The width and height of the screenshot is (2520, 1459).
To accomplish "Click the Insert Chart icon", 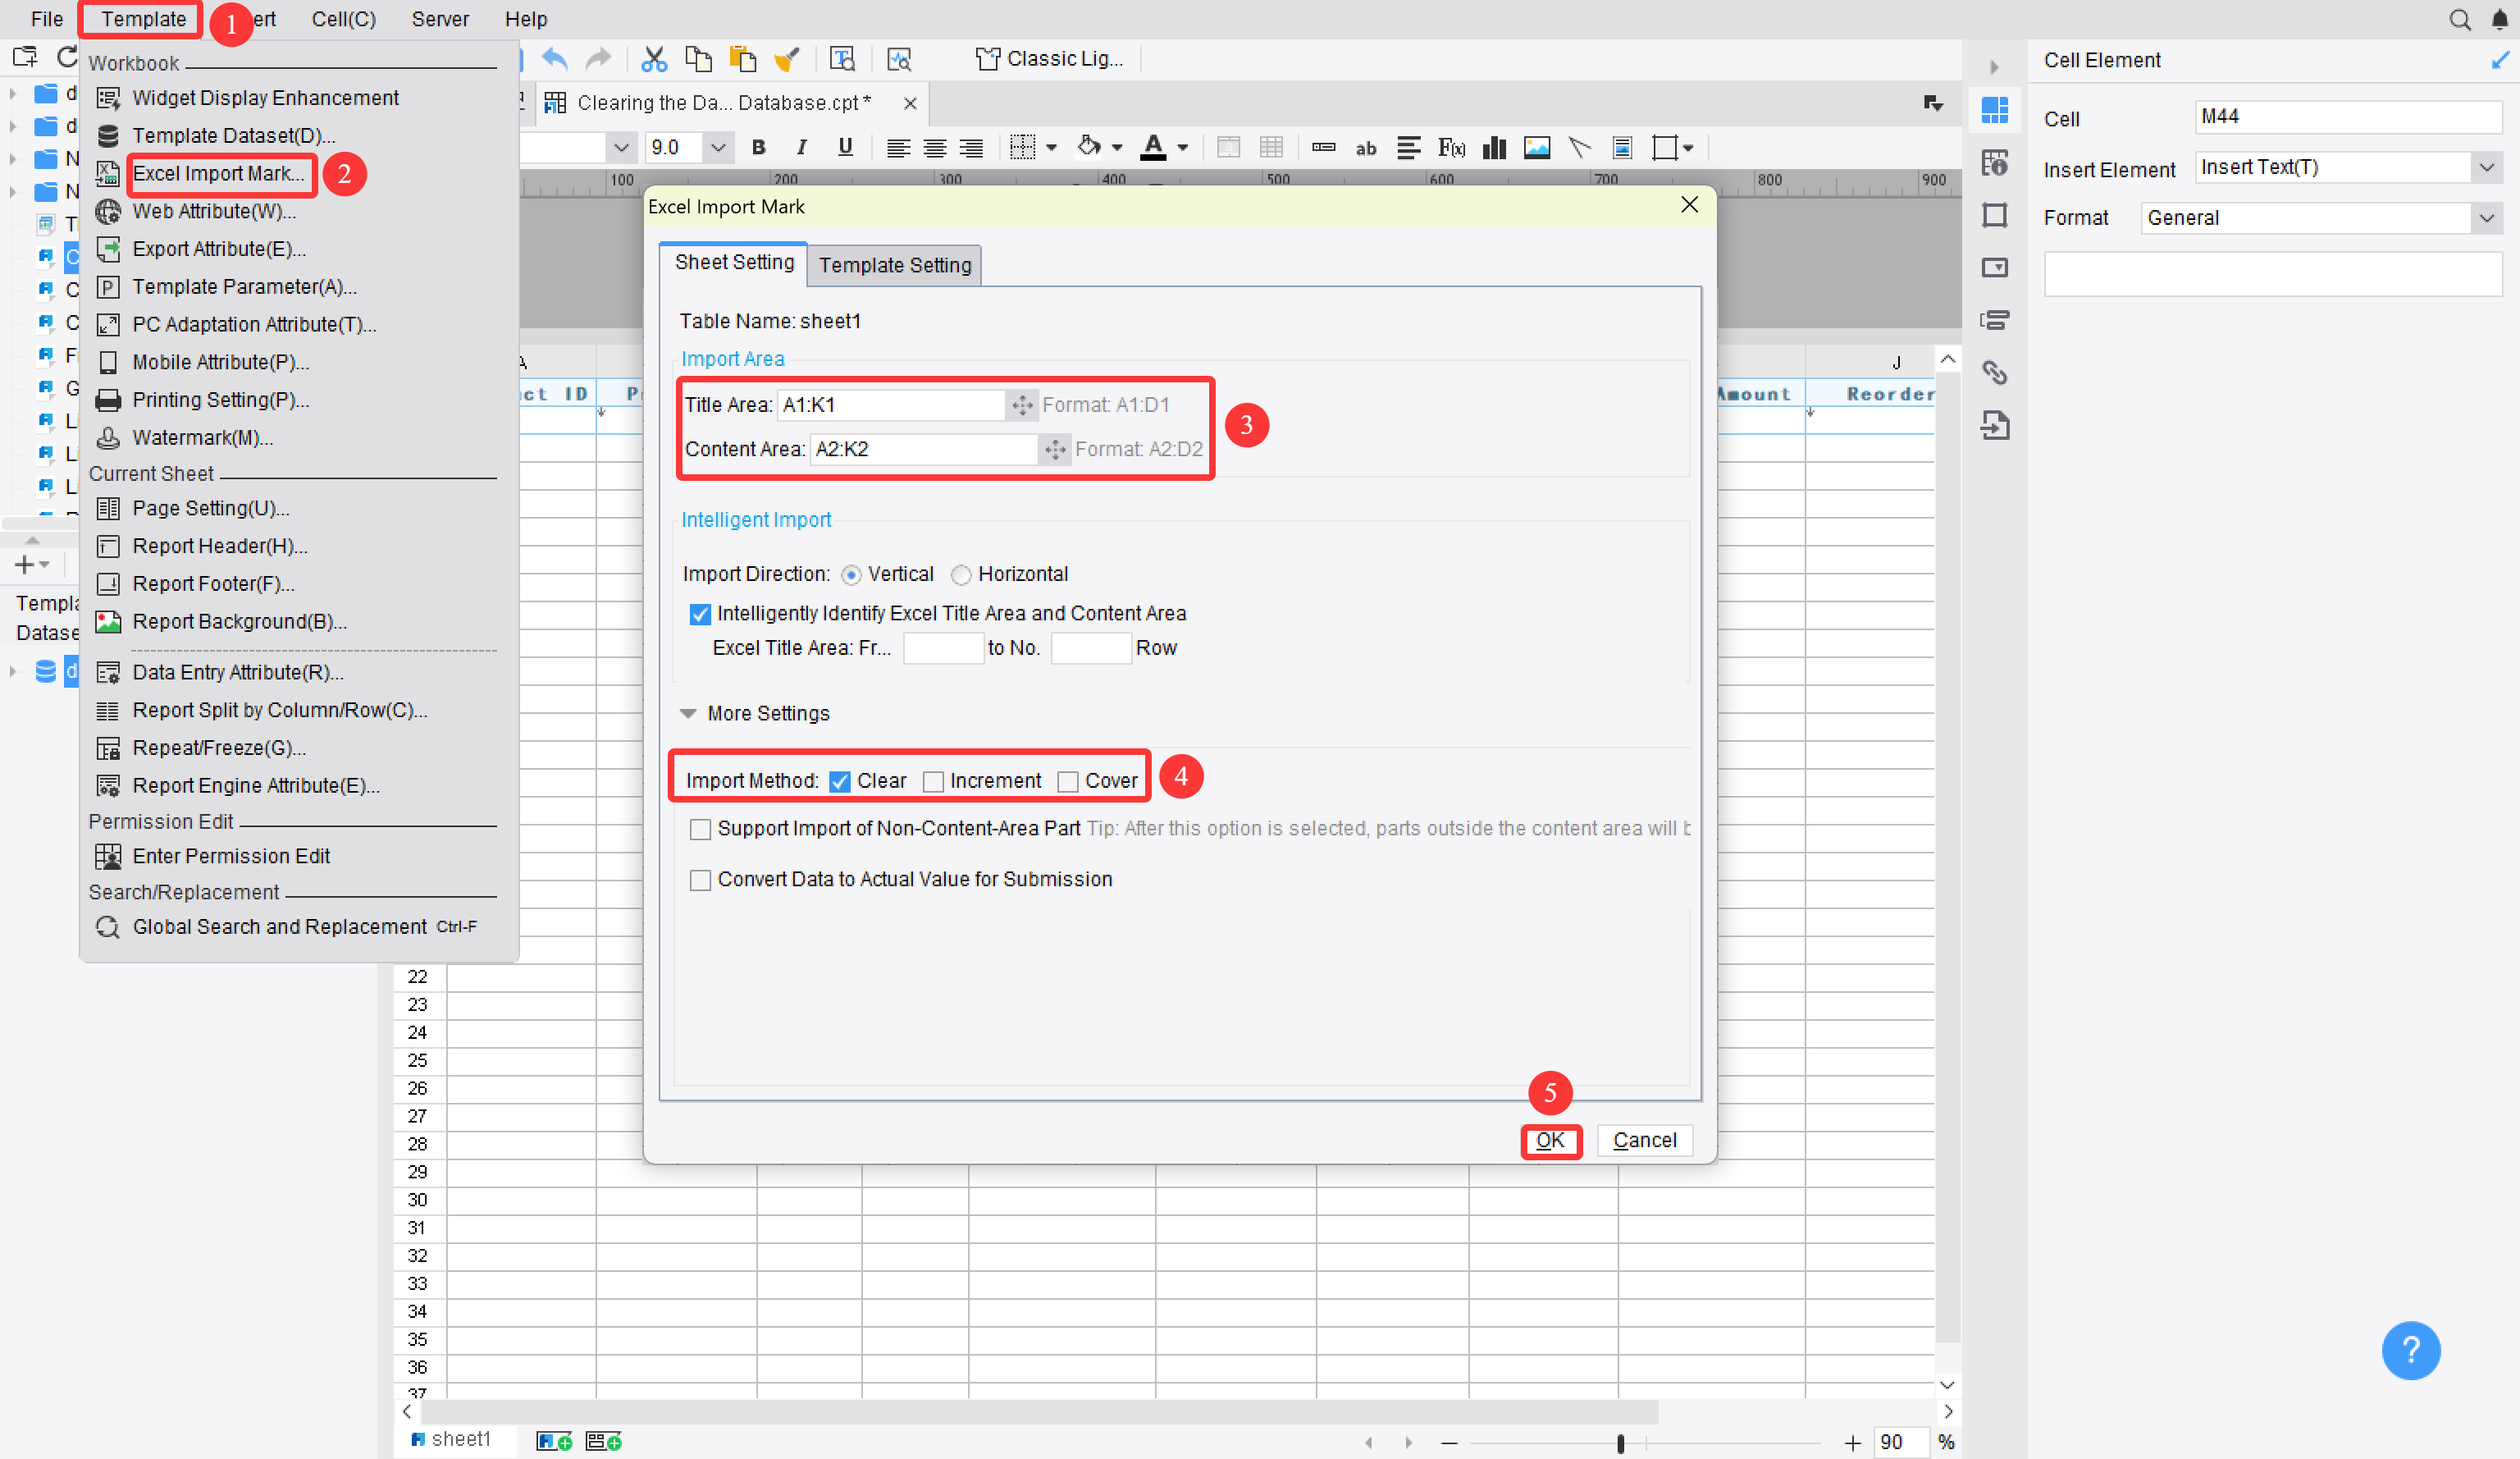I will (1494, 148).
